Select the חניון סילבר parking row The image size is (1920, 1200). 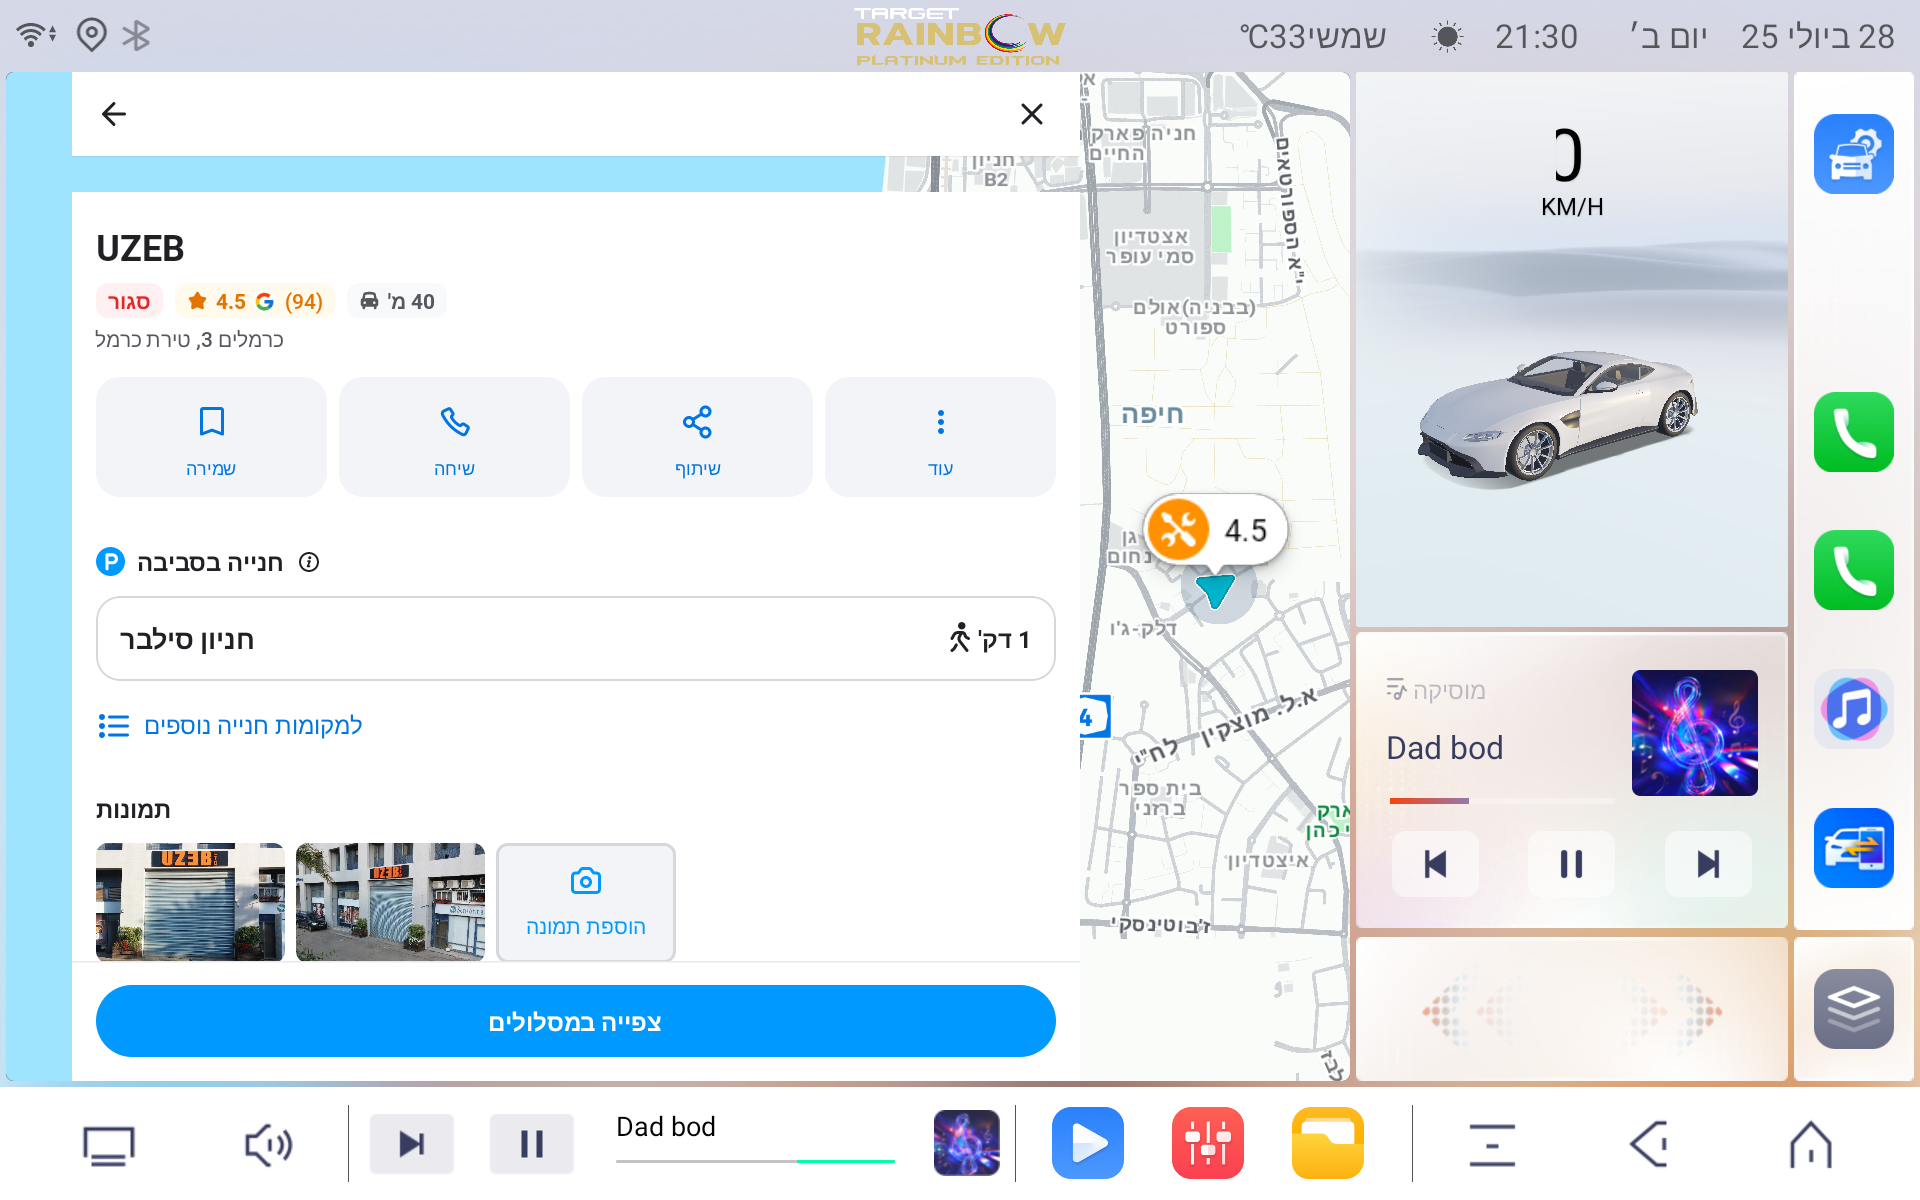[x=575, y=639]
